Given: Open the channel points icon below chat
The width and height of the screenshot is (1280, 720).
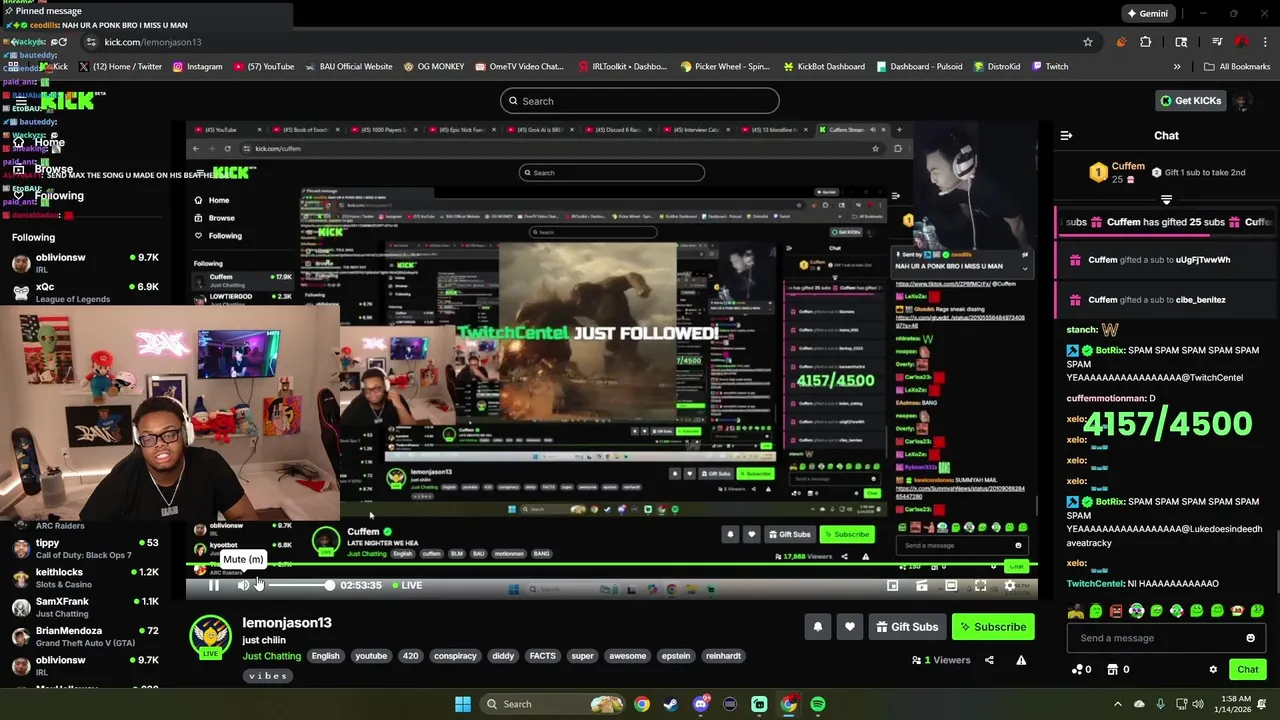Looking at the screenshot, I should 1076,670.
